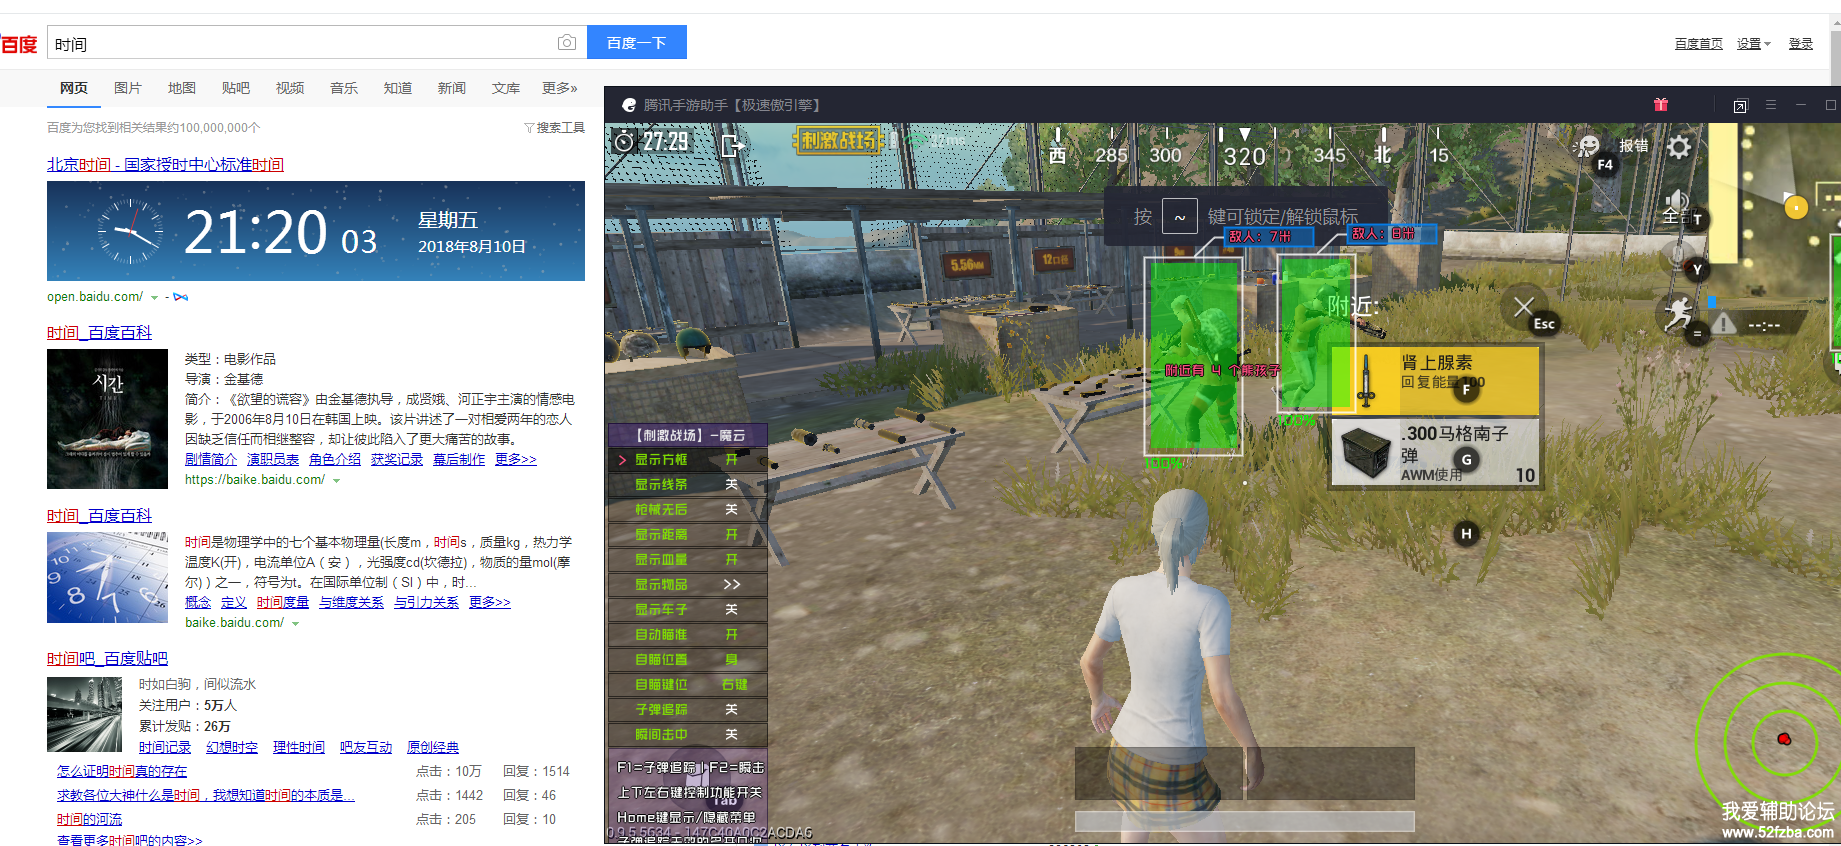The width and height of the screenshot is (1841, 846).
Task: Click the Tencent emulator logo icon
Action: (629, 105)
